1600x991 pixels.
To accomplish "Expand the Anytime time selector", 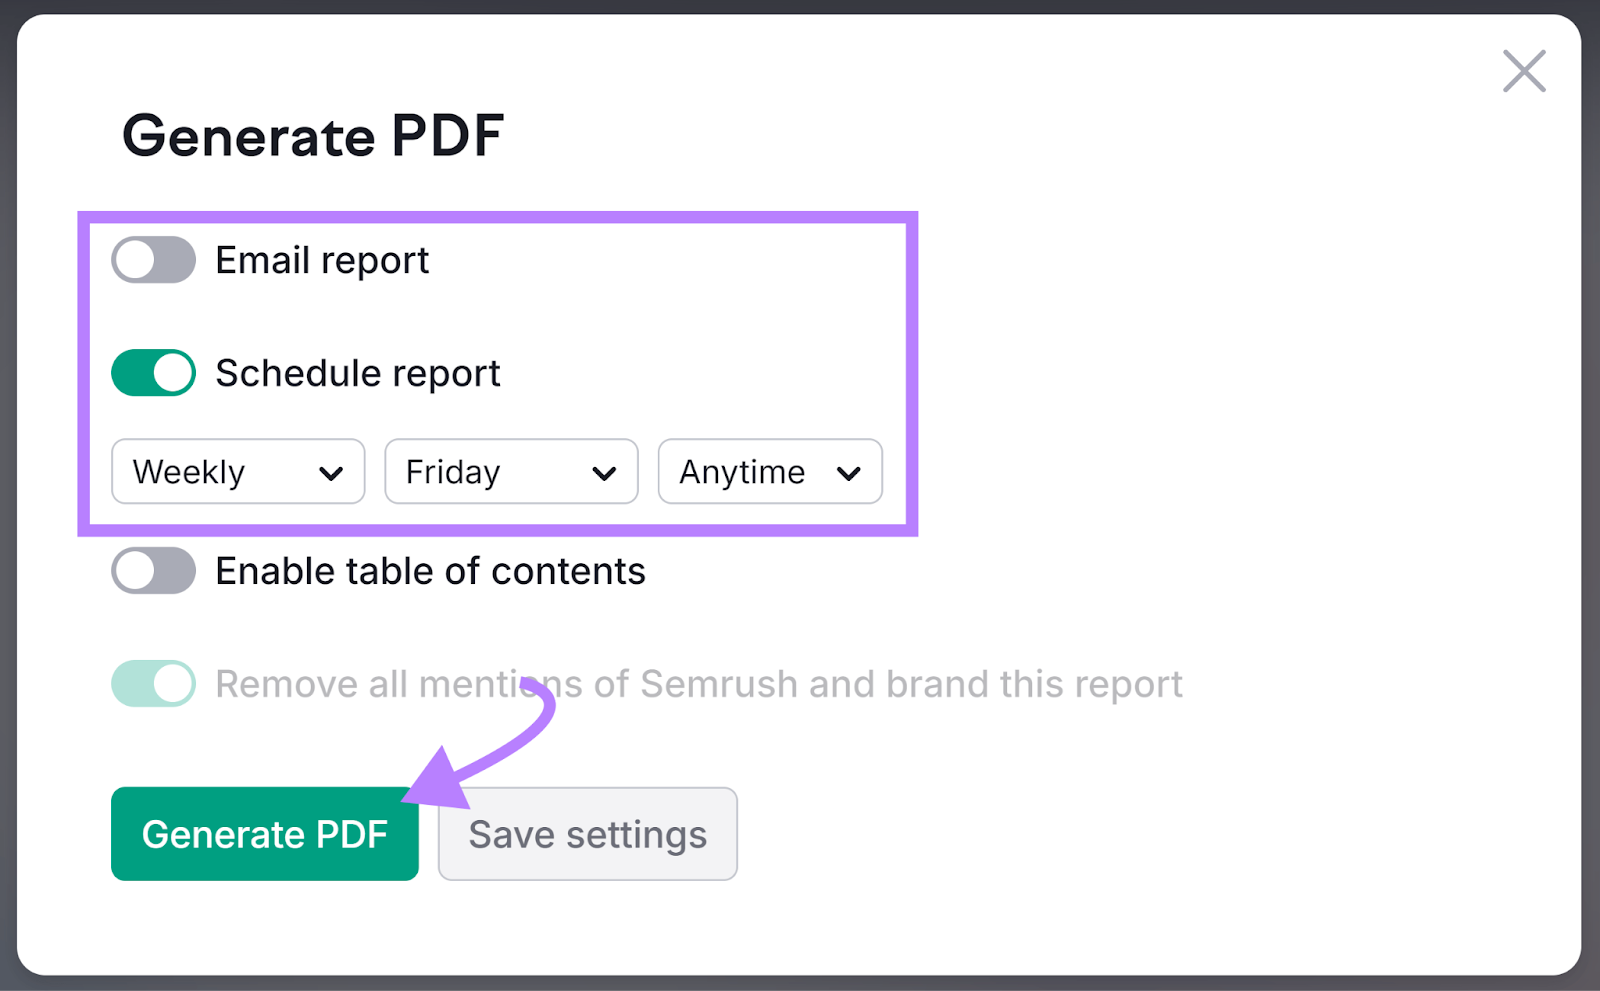I will pos(769,472).
